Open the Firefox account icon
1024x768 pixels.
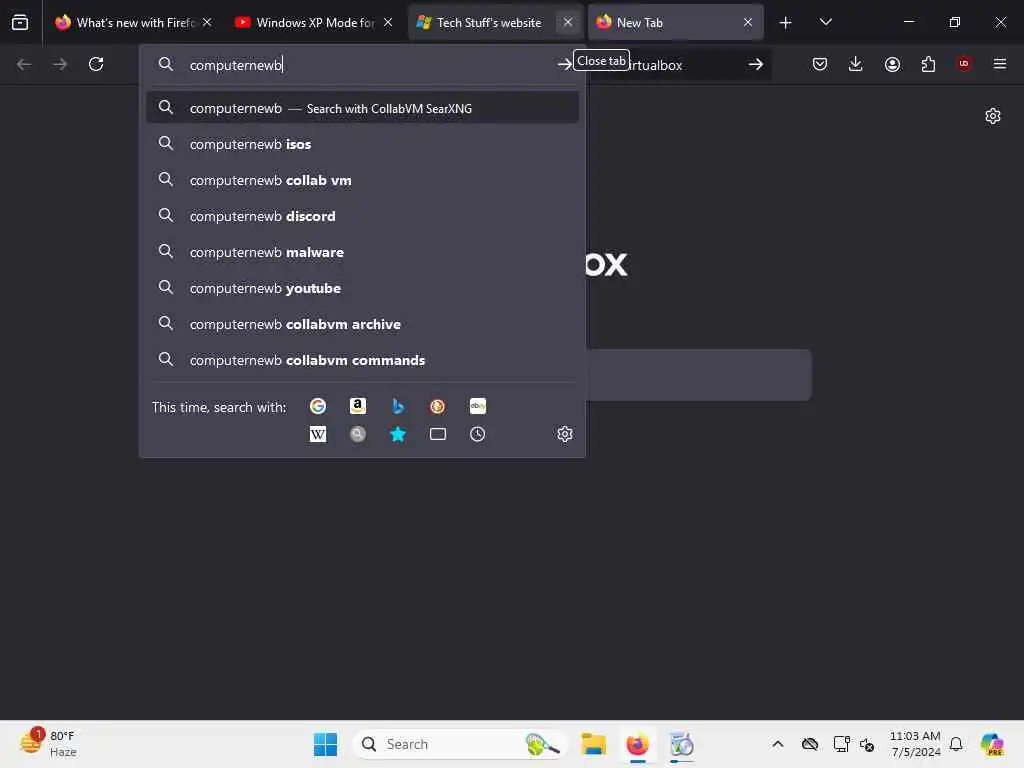pos(892,64)
